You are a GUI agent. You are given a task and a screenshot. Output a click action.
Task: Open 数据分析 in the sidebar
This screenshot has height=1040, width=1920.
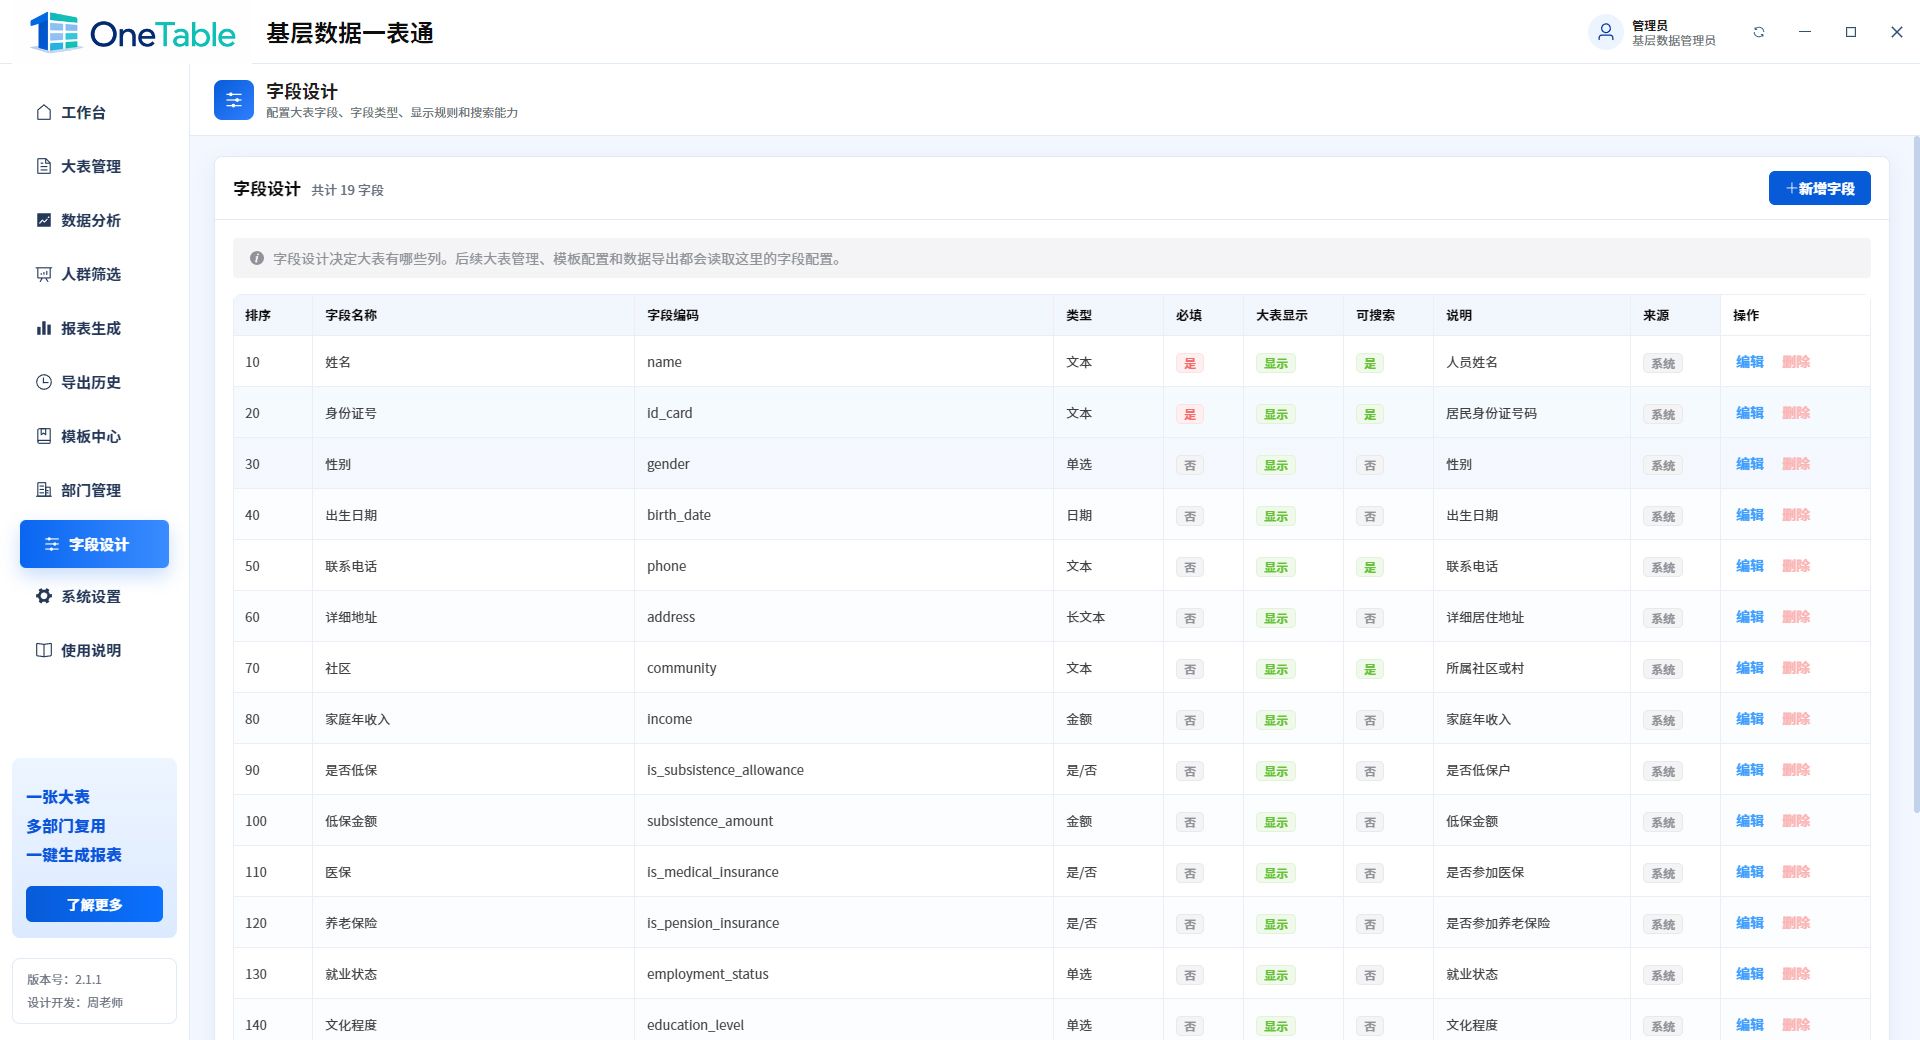pos(94,220)
